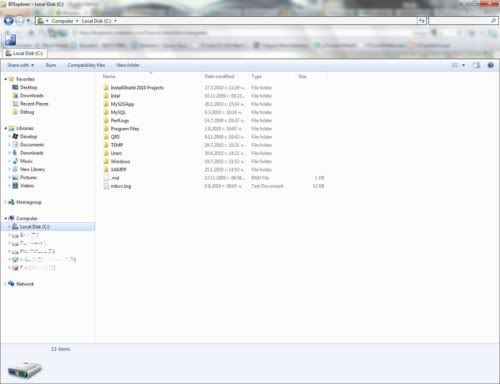Sort by the Date modified column header
Image resolution: width=500 pixels, height=384 pixels.
point(219,76)
